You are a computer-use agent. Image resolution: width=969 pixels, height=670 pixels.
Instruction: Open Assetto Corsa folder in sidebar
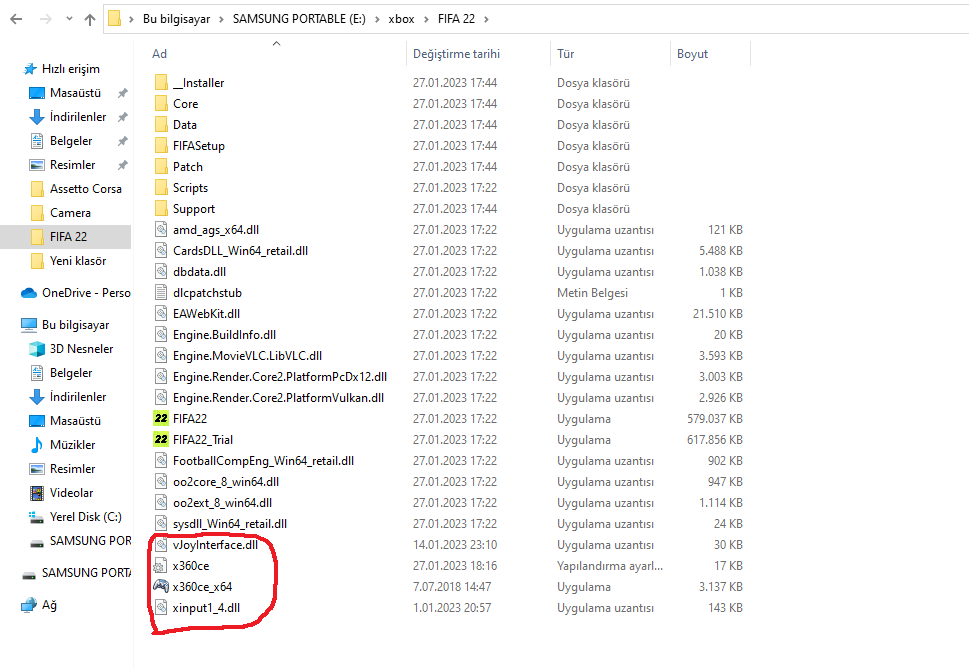(x=85, y=189)
